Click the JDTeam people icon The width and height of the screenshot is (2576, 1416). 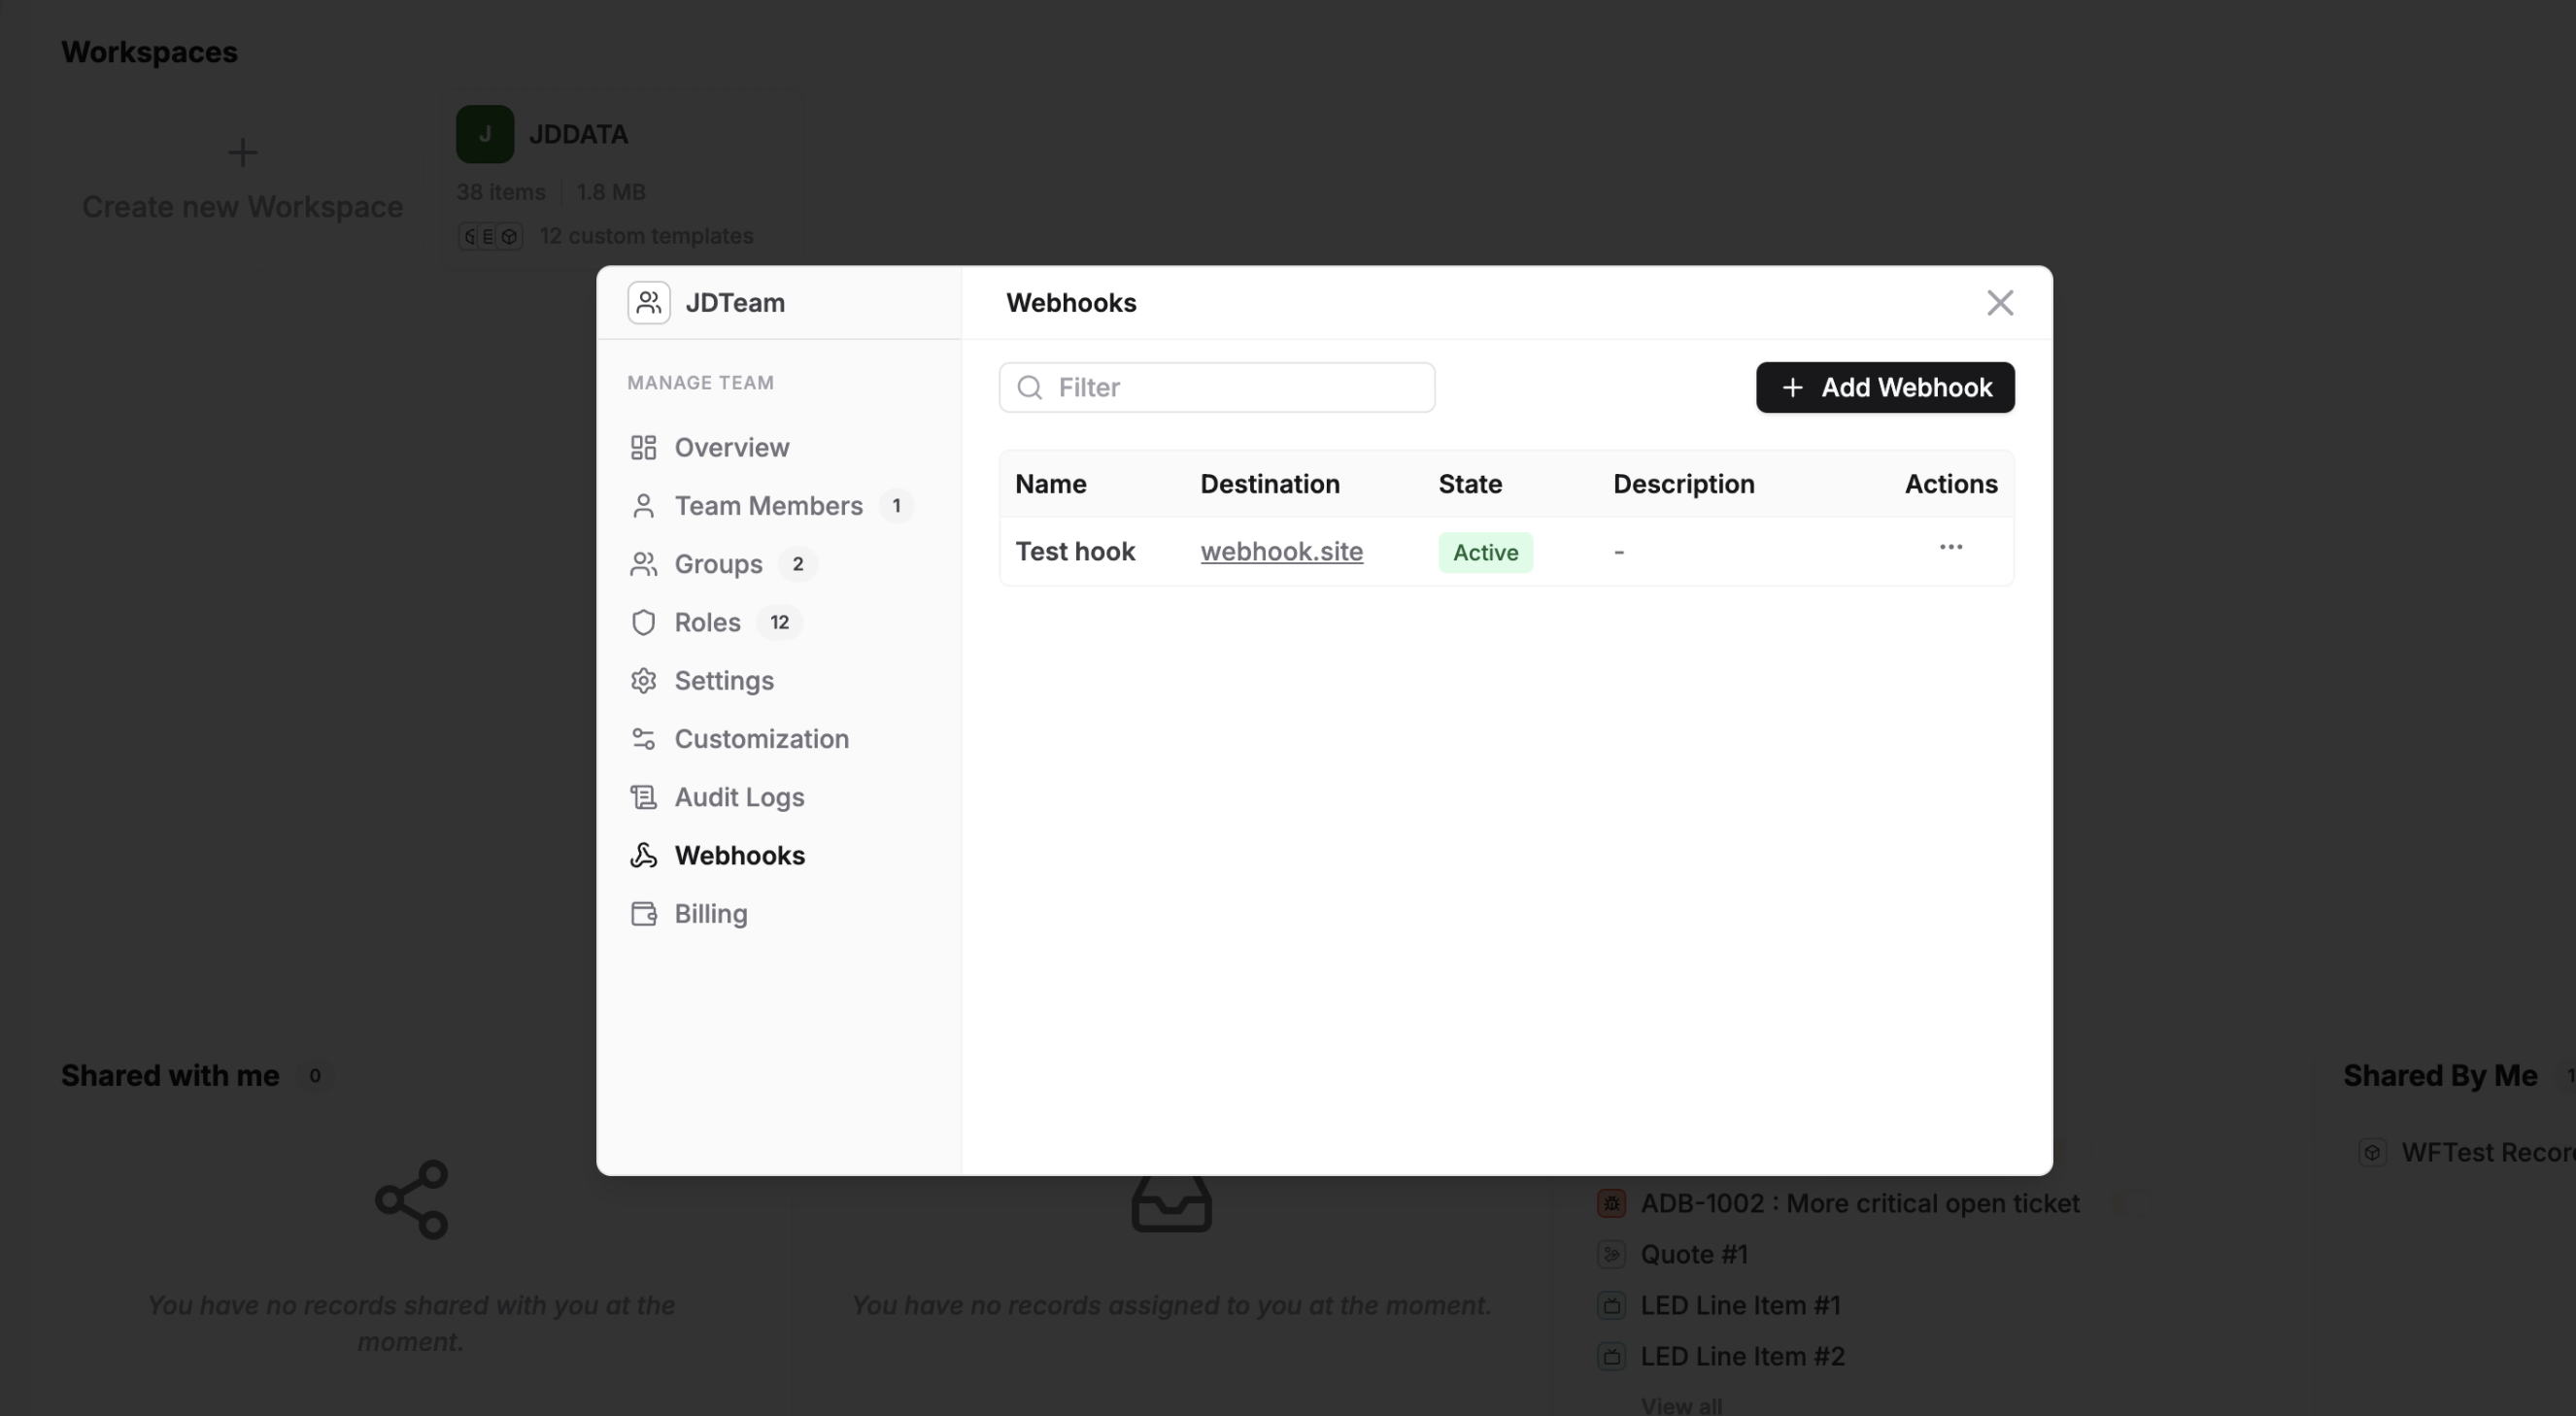pyautogui.click(x=648, y=303)
